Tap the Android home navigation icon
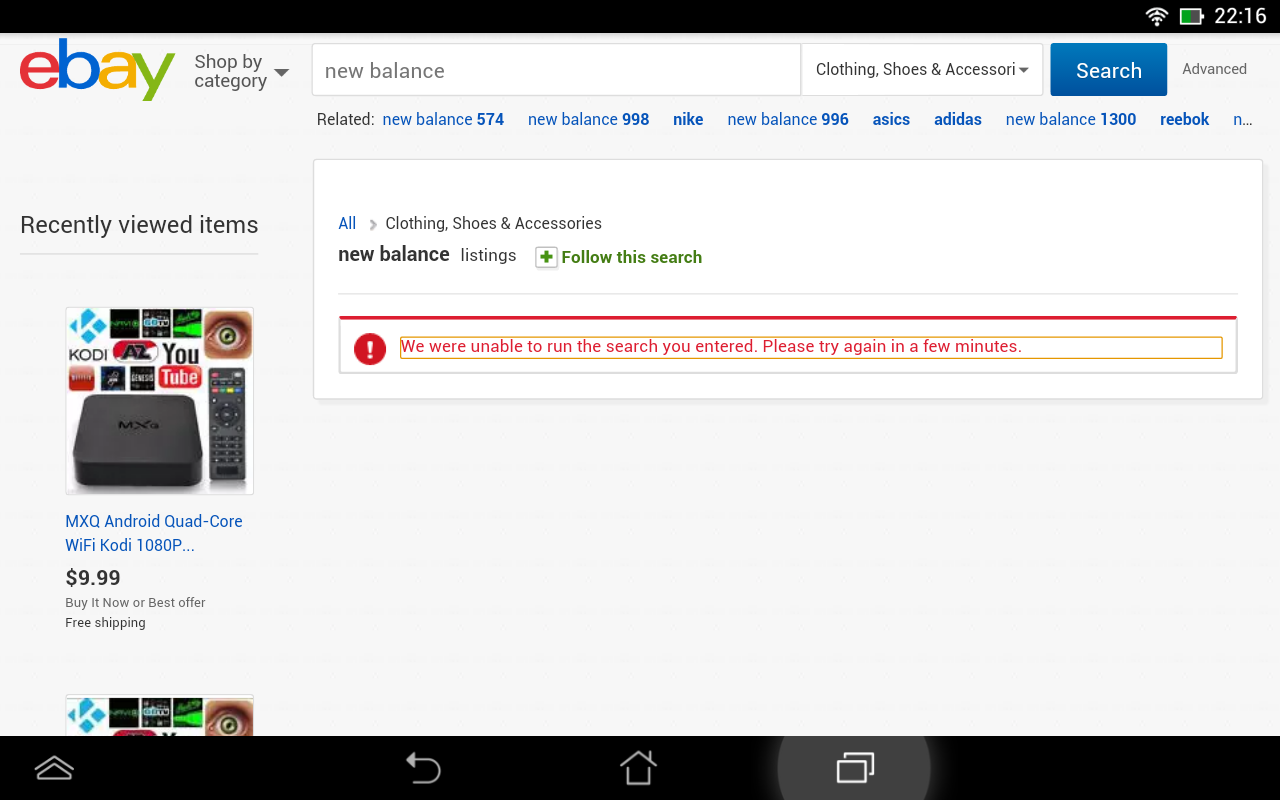 [x=638, y=768]
